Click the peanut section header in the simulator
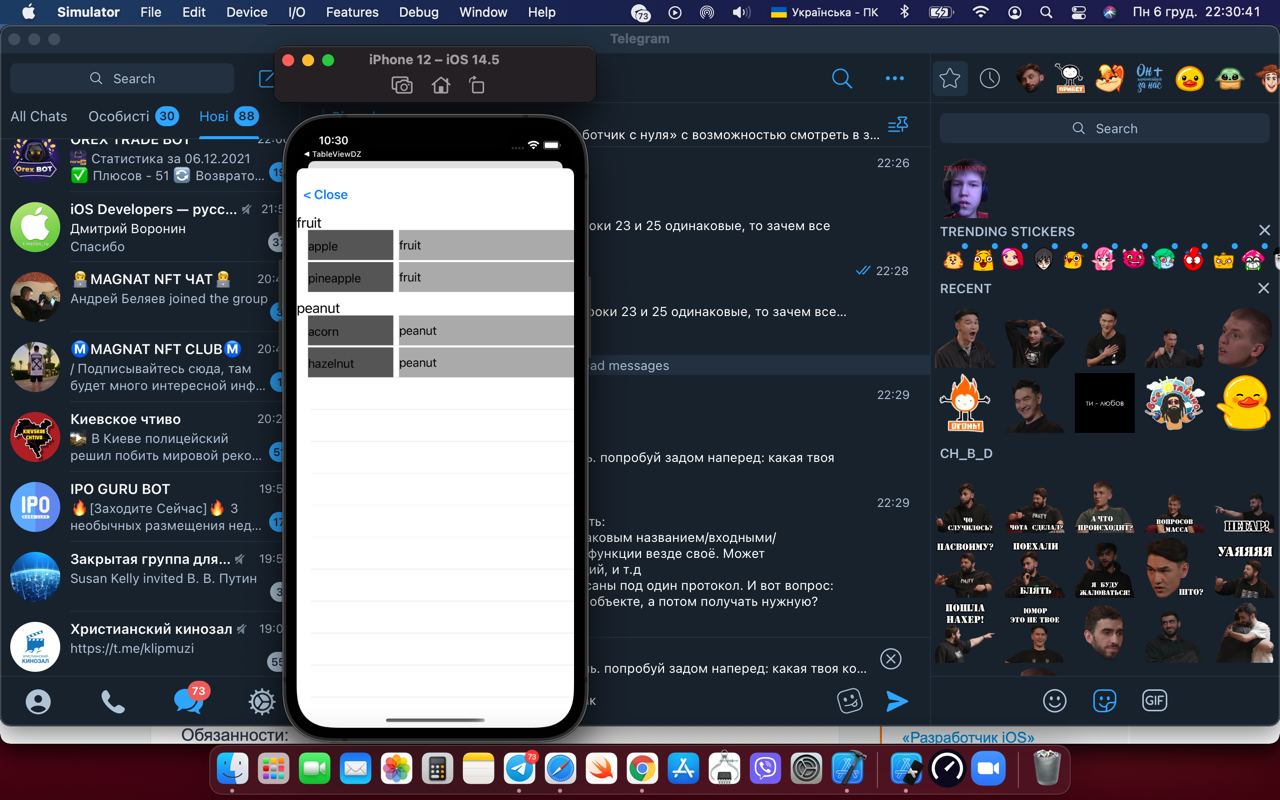1280x800 pixels. click(319, 308)
